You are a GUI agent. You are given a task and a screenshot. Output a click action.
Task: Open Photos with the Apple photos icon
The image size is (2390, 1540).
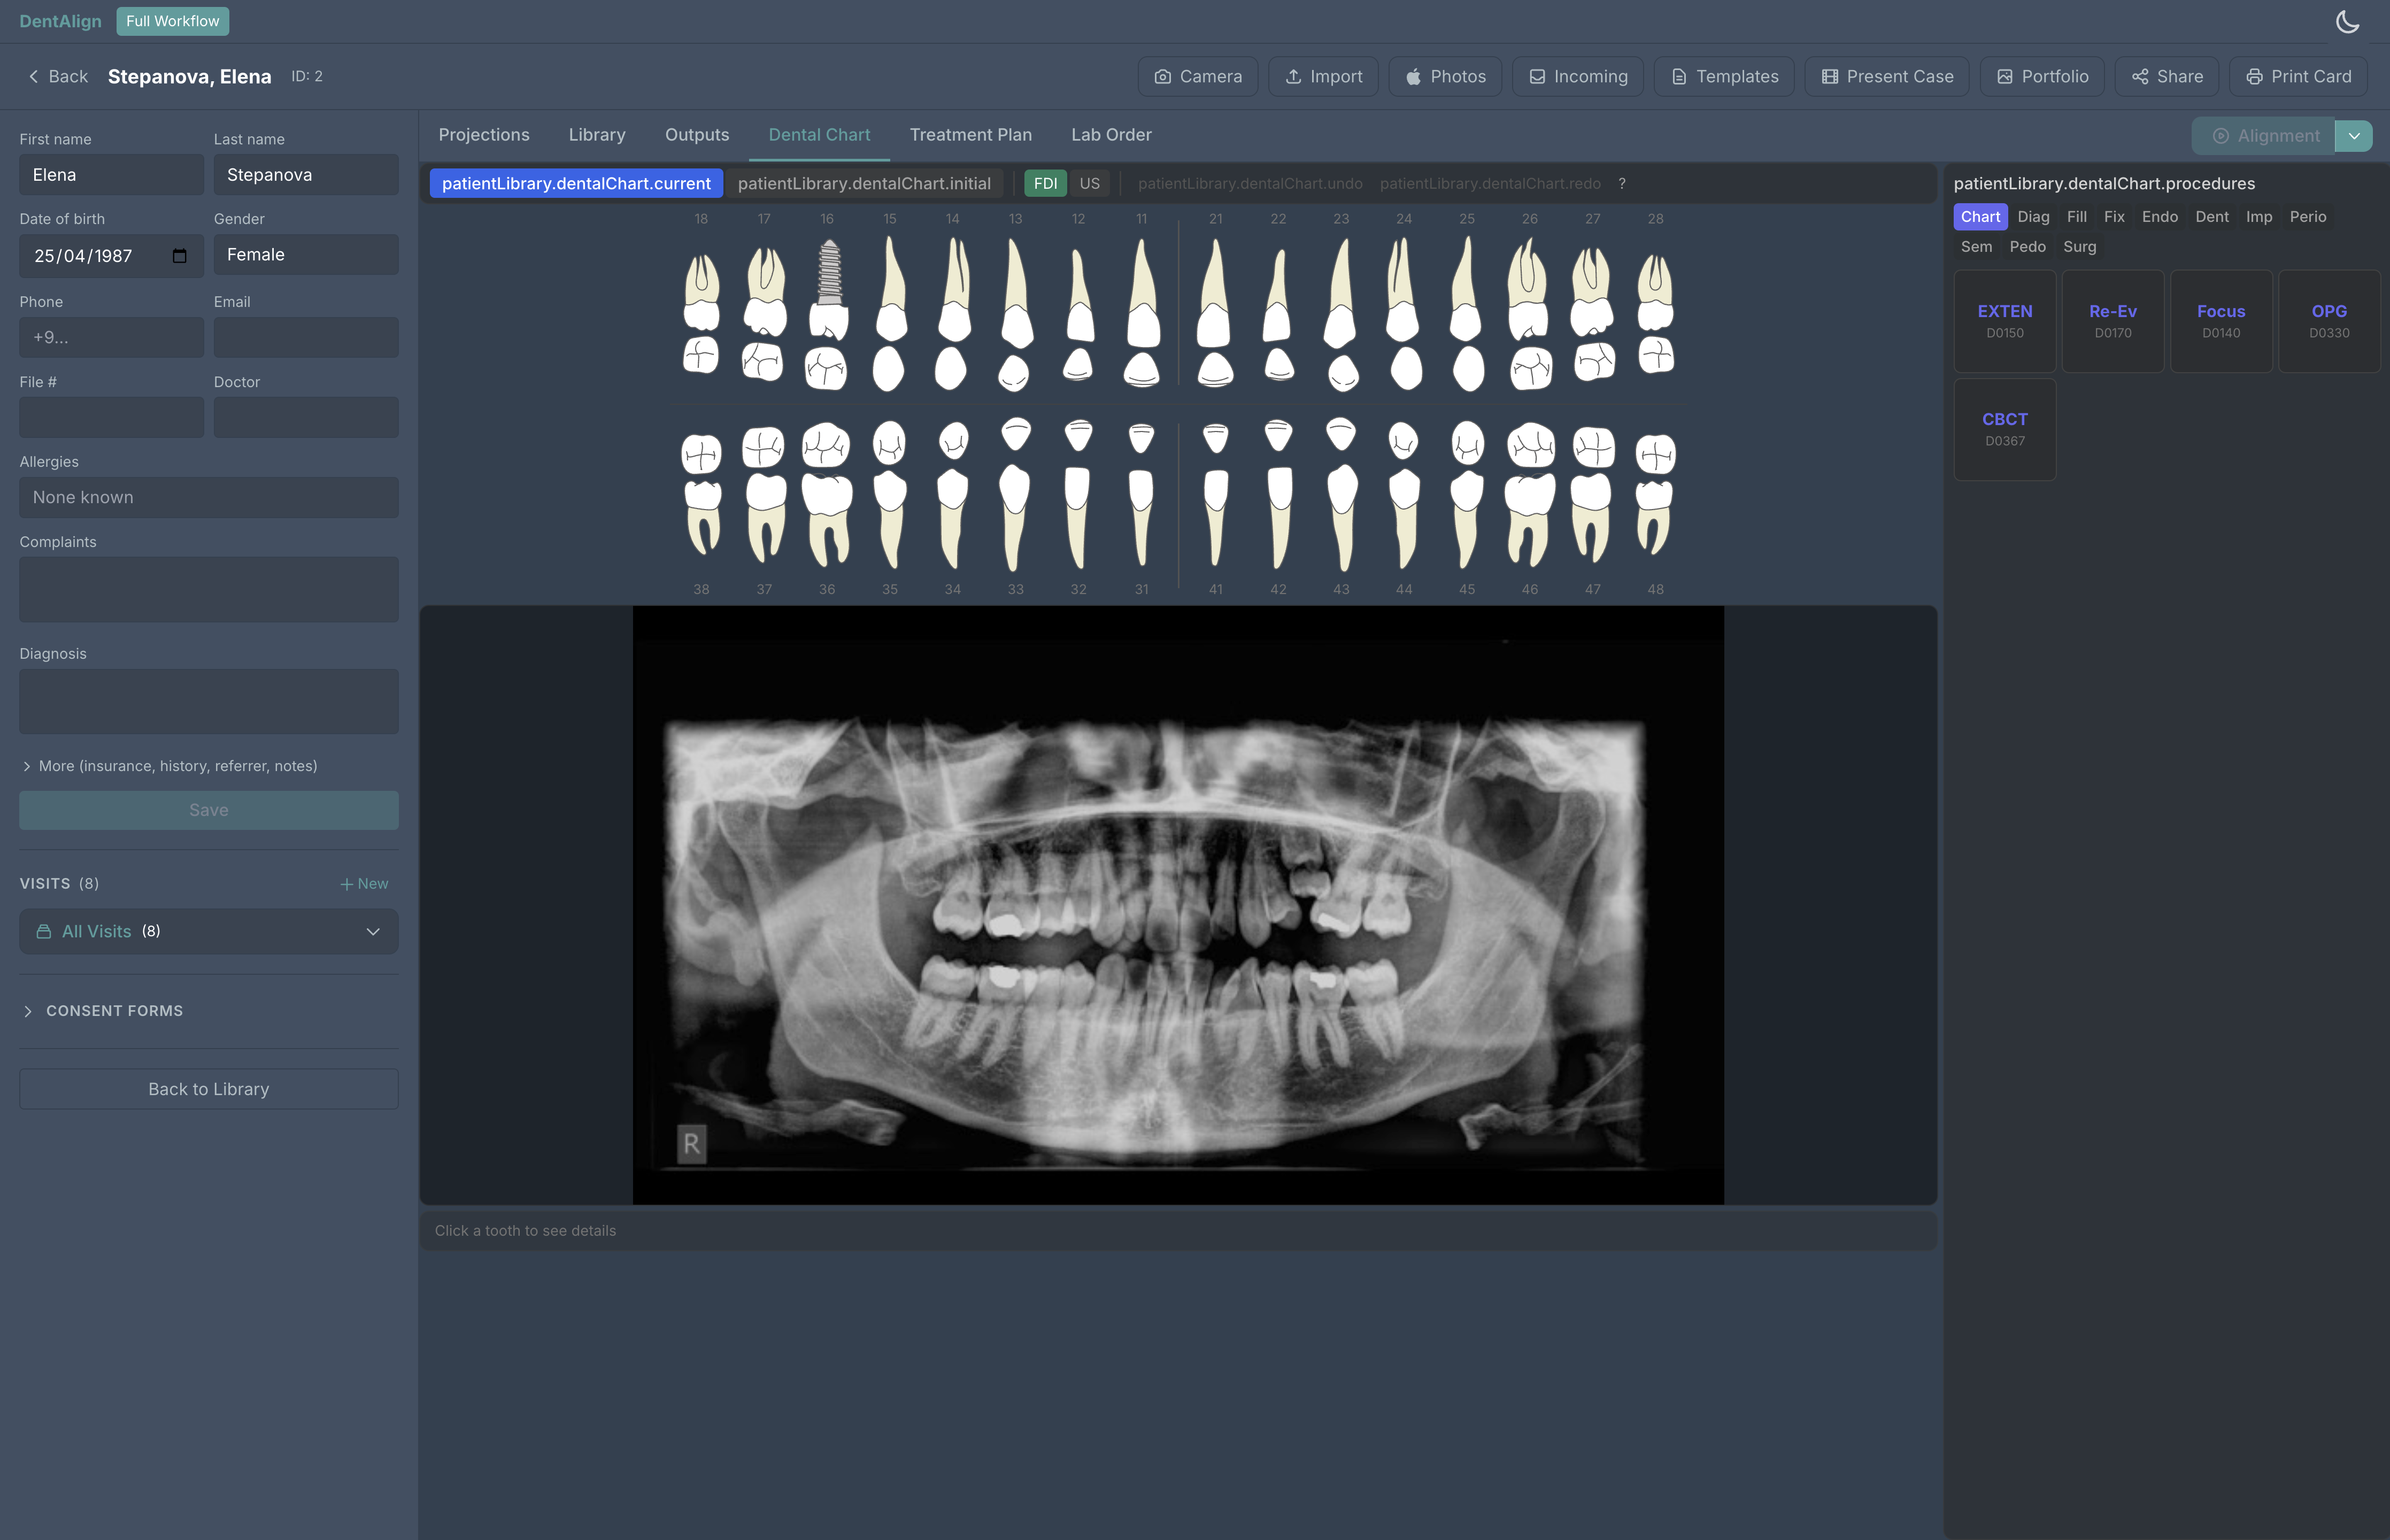pos(1444,76)
